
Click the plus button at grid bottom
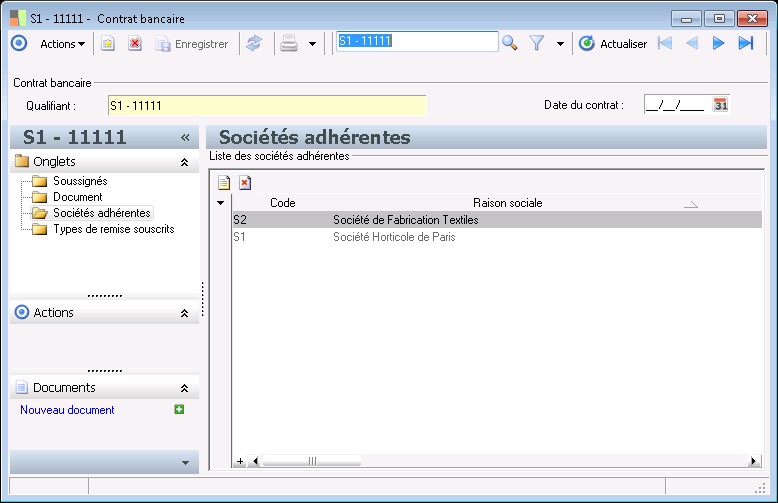pos(240,461)
